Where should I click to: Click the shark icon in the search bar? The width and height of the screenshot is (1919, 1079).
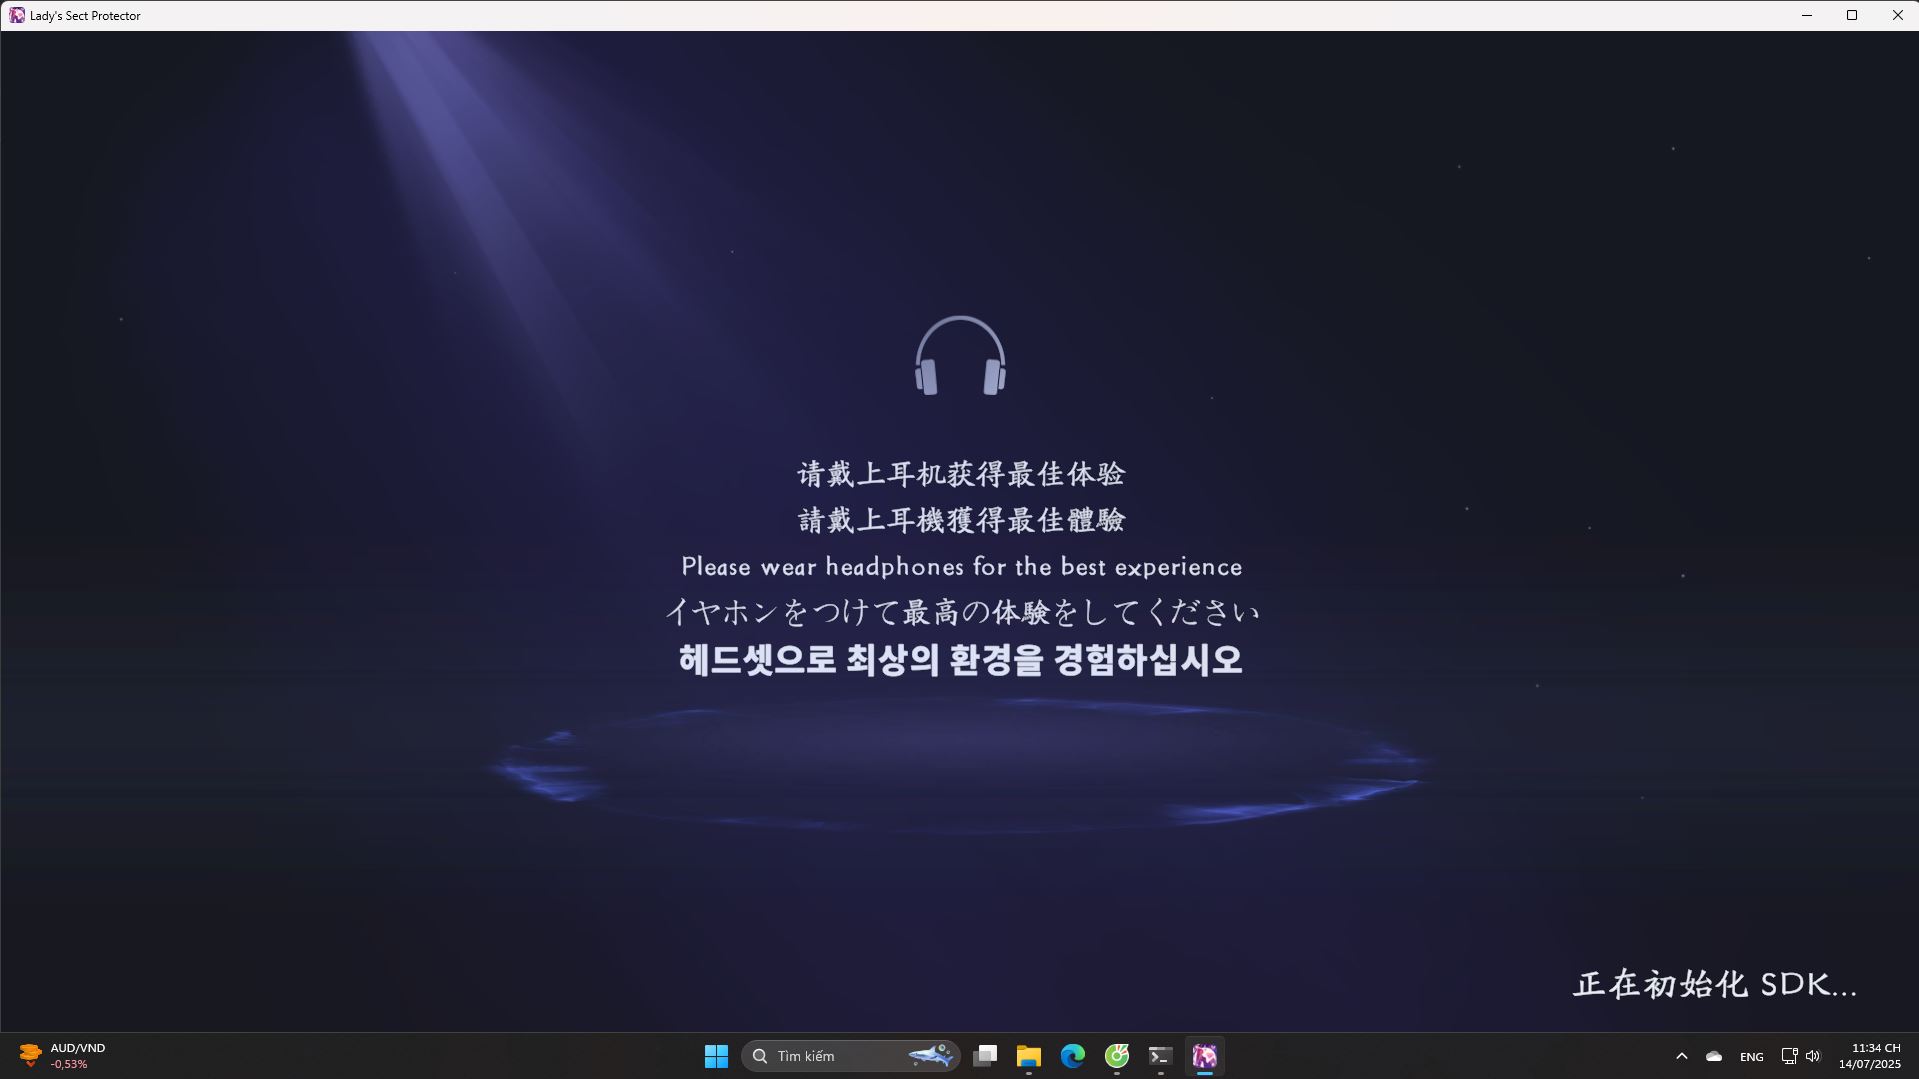point(932,1055)
